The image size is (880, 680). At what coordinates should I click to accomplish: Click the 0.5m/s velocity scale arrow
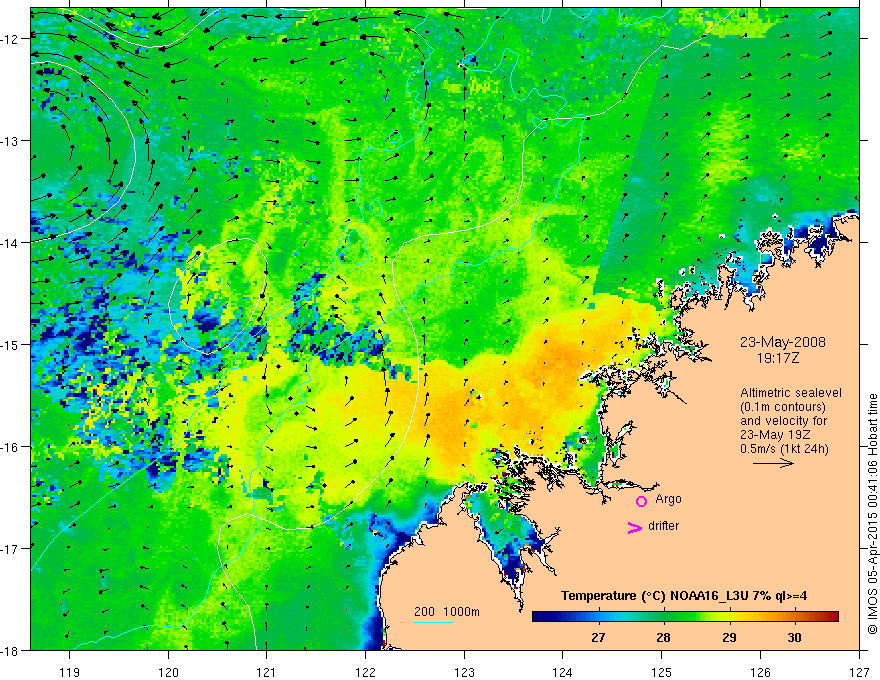pyautogui.click(x=773, y=463)
